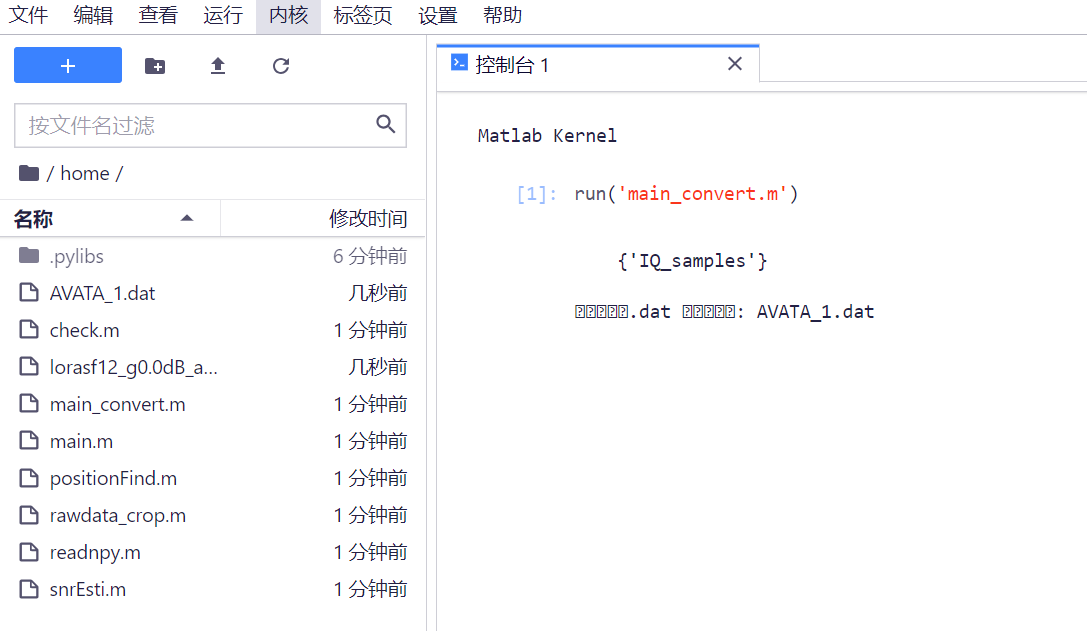Screen dimensions: 1087x631
Task: Click the upload files icon
Action: point(218,66)
